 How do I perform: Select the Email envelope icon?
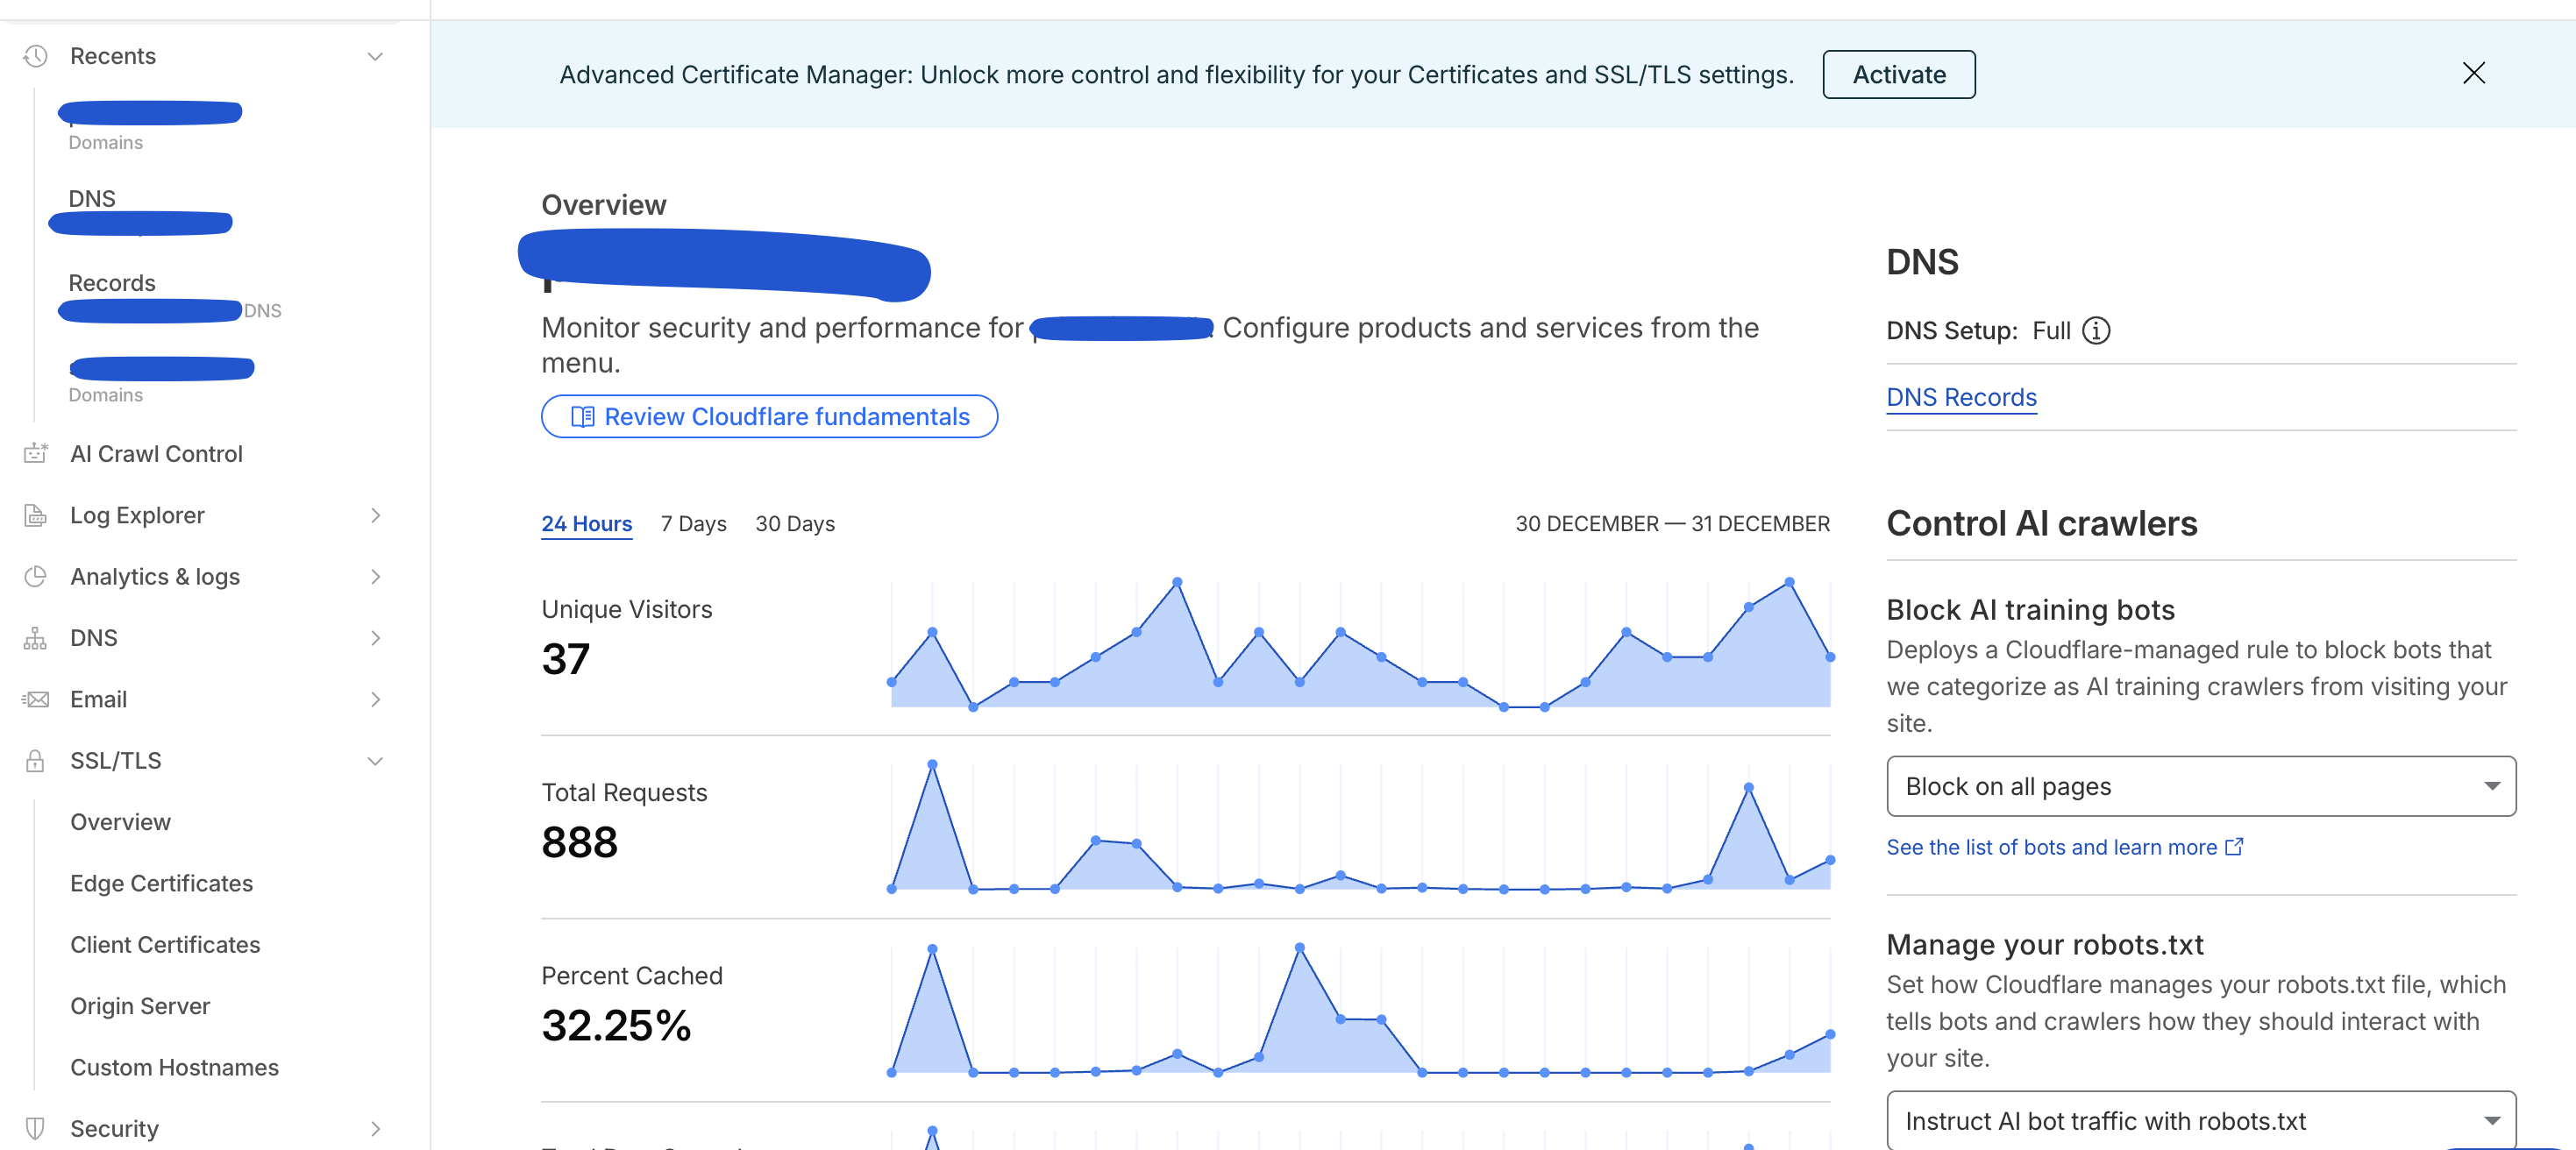tap(35, 699)
